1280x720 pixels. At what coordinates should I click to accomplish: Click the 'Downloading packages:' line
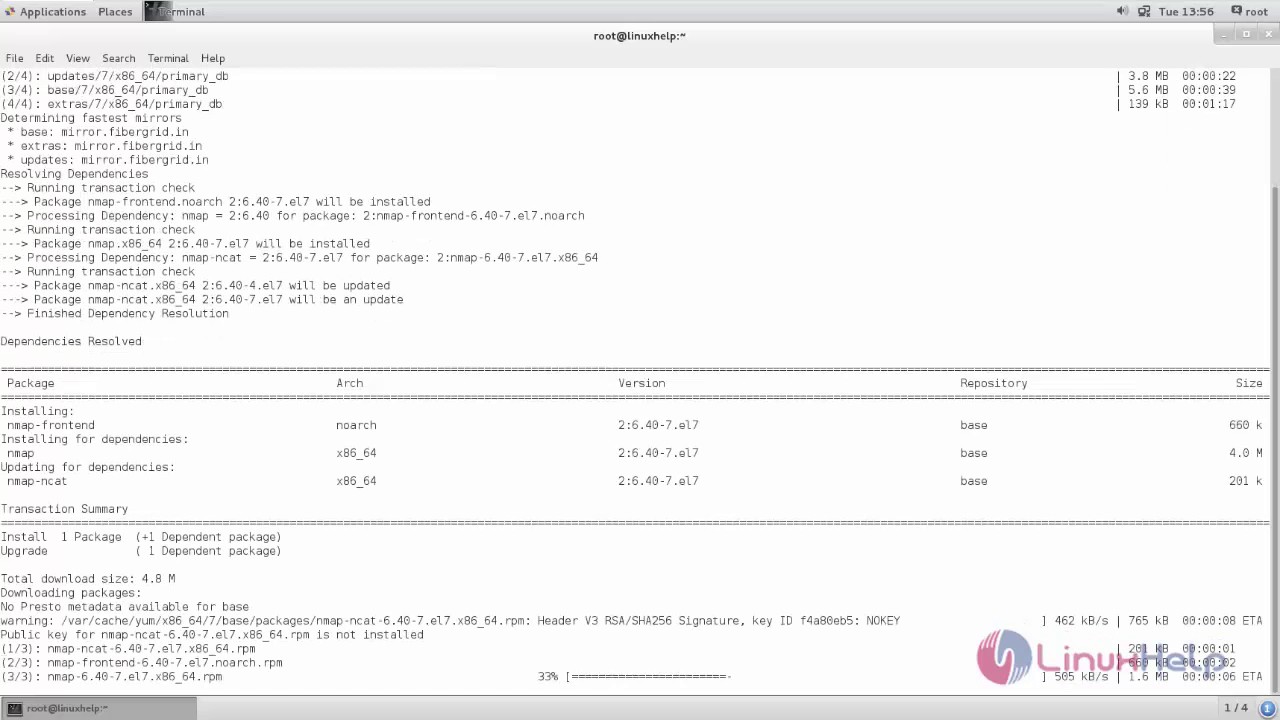point(71,593)
